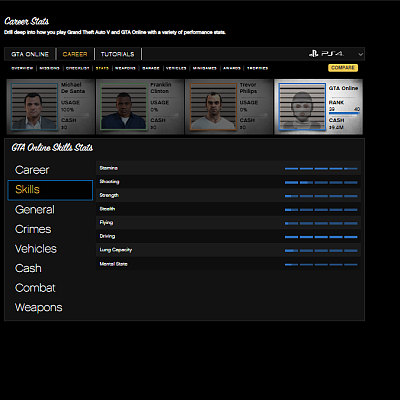
Task: Select General in the stats sidebar
Action: point(35,210)
